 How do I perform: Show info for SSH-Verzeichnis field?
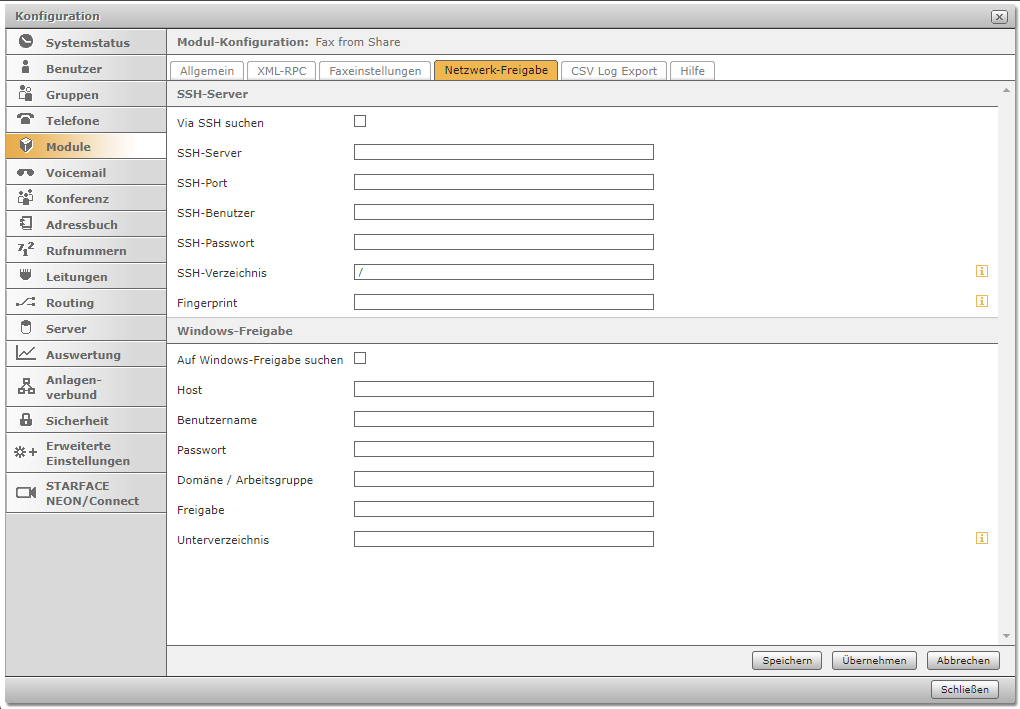981,271
